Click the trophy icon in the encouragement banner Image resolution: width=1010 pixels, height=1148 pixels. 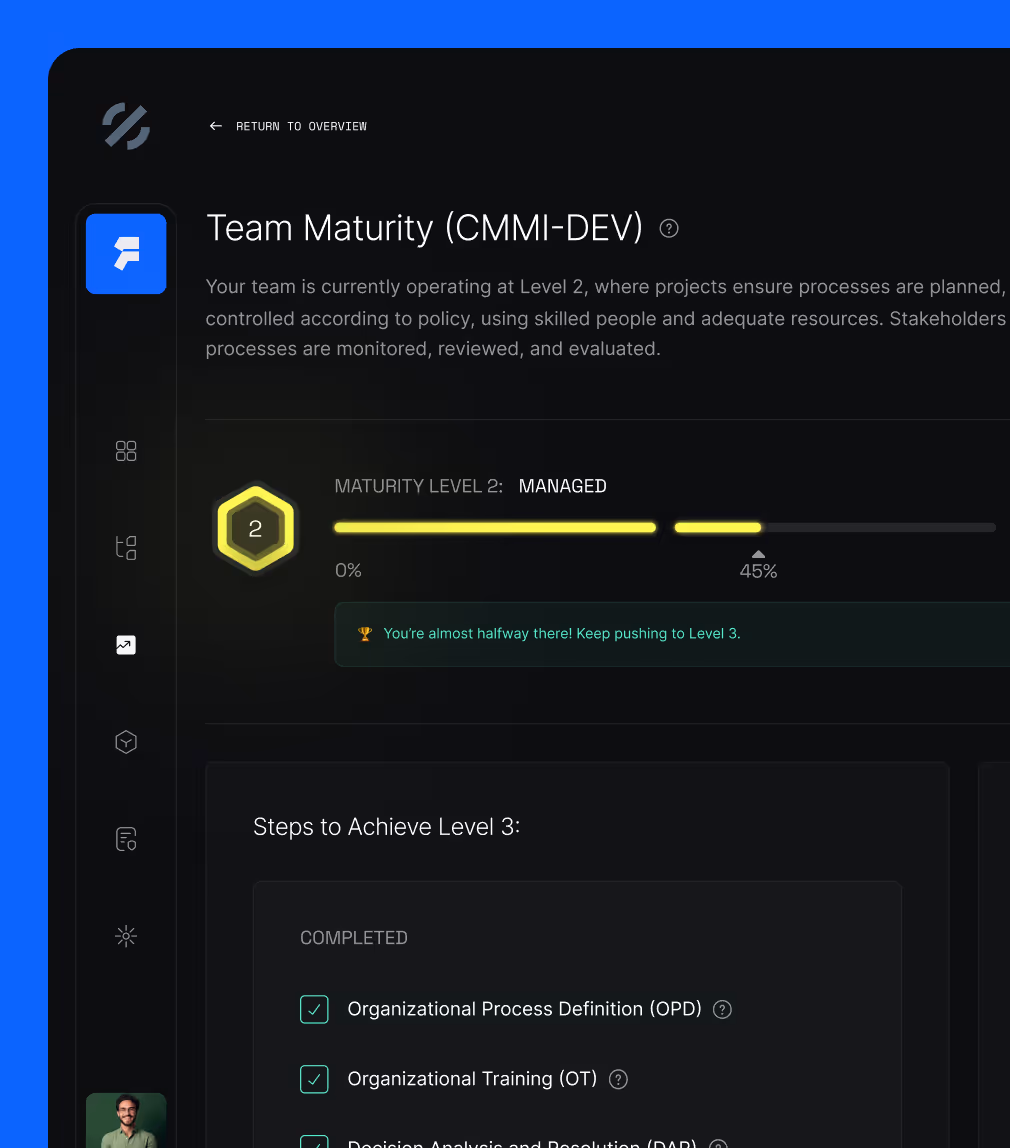364,633
